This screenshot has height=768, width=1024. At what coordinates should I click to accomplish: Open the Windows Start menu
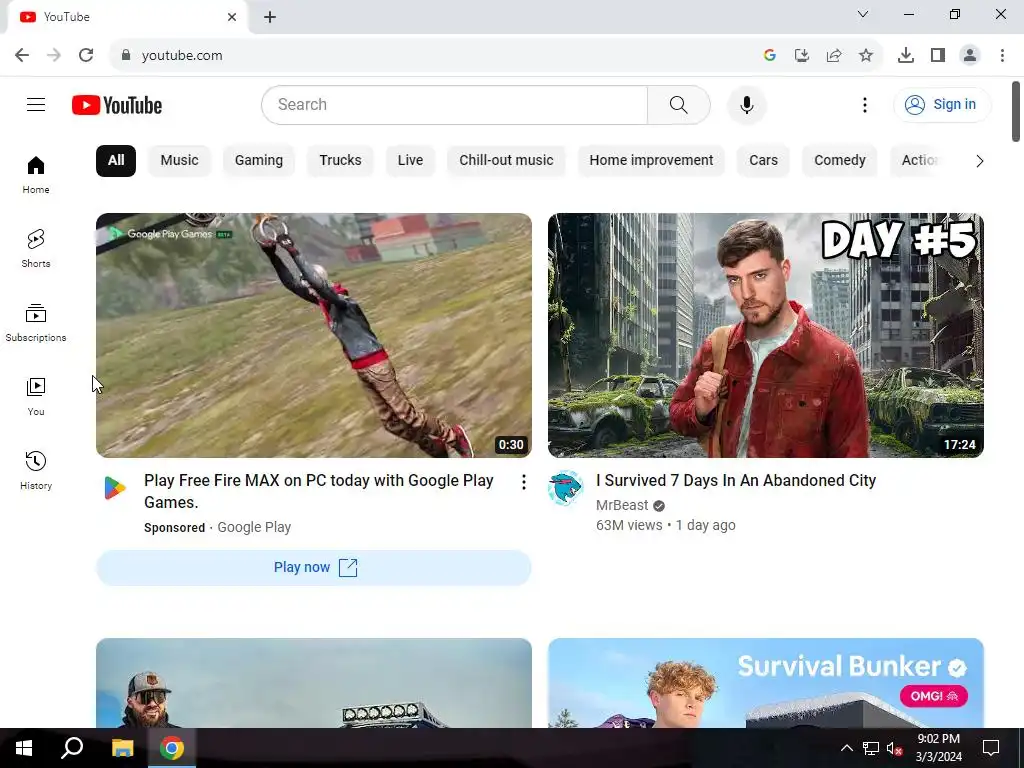tap(24, 748)
